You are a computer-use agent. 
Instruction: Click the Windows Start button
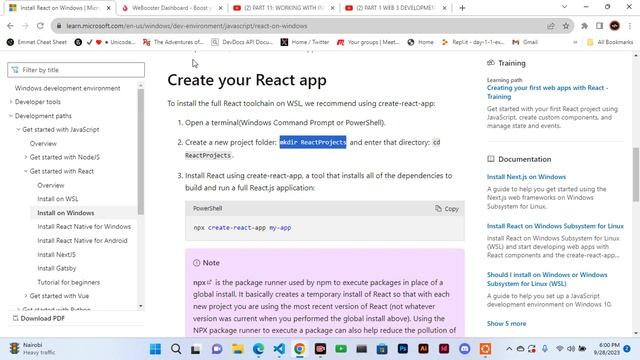tap(156, 349)
